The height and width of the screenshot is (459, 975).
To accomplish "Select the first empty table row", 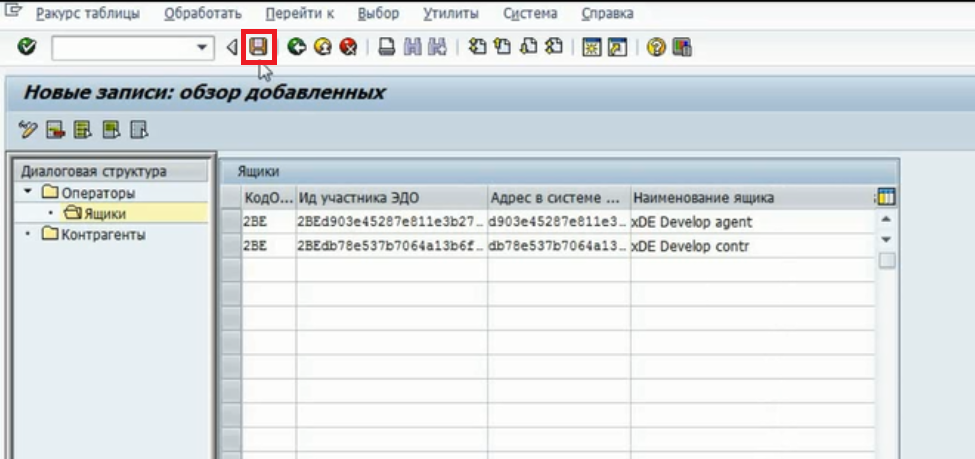I will pyautogui.click(x=230, y=270).
